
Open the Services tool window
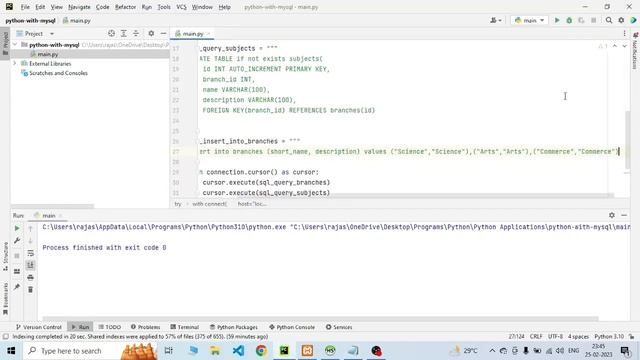pos(339,327)
